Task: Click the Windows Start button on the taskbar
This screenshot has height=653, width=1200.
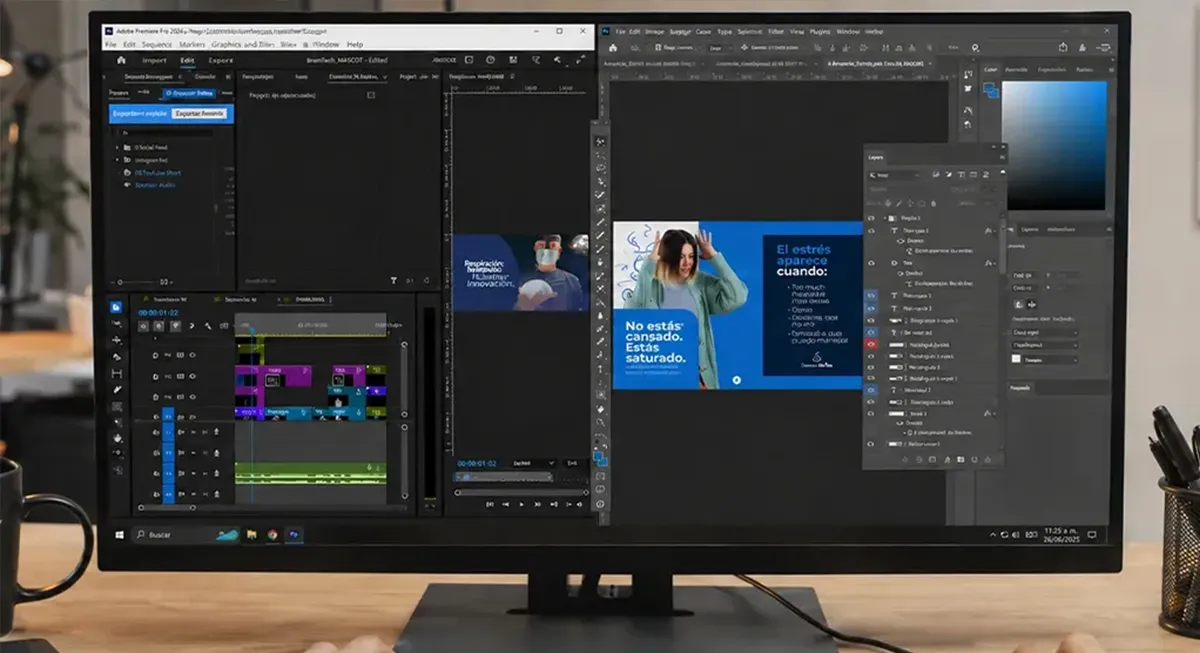Action: 120,535
